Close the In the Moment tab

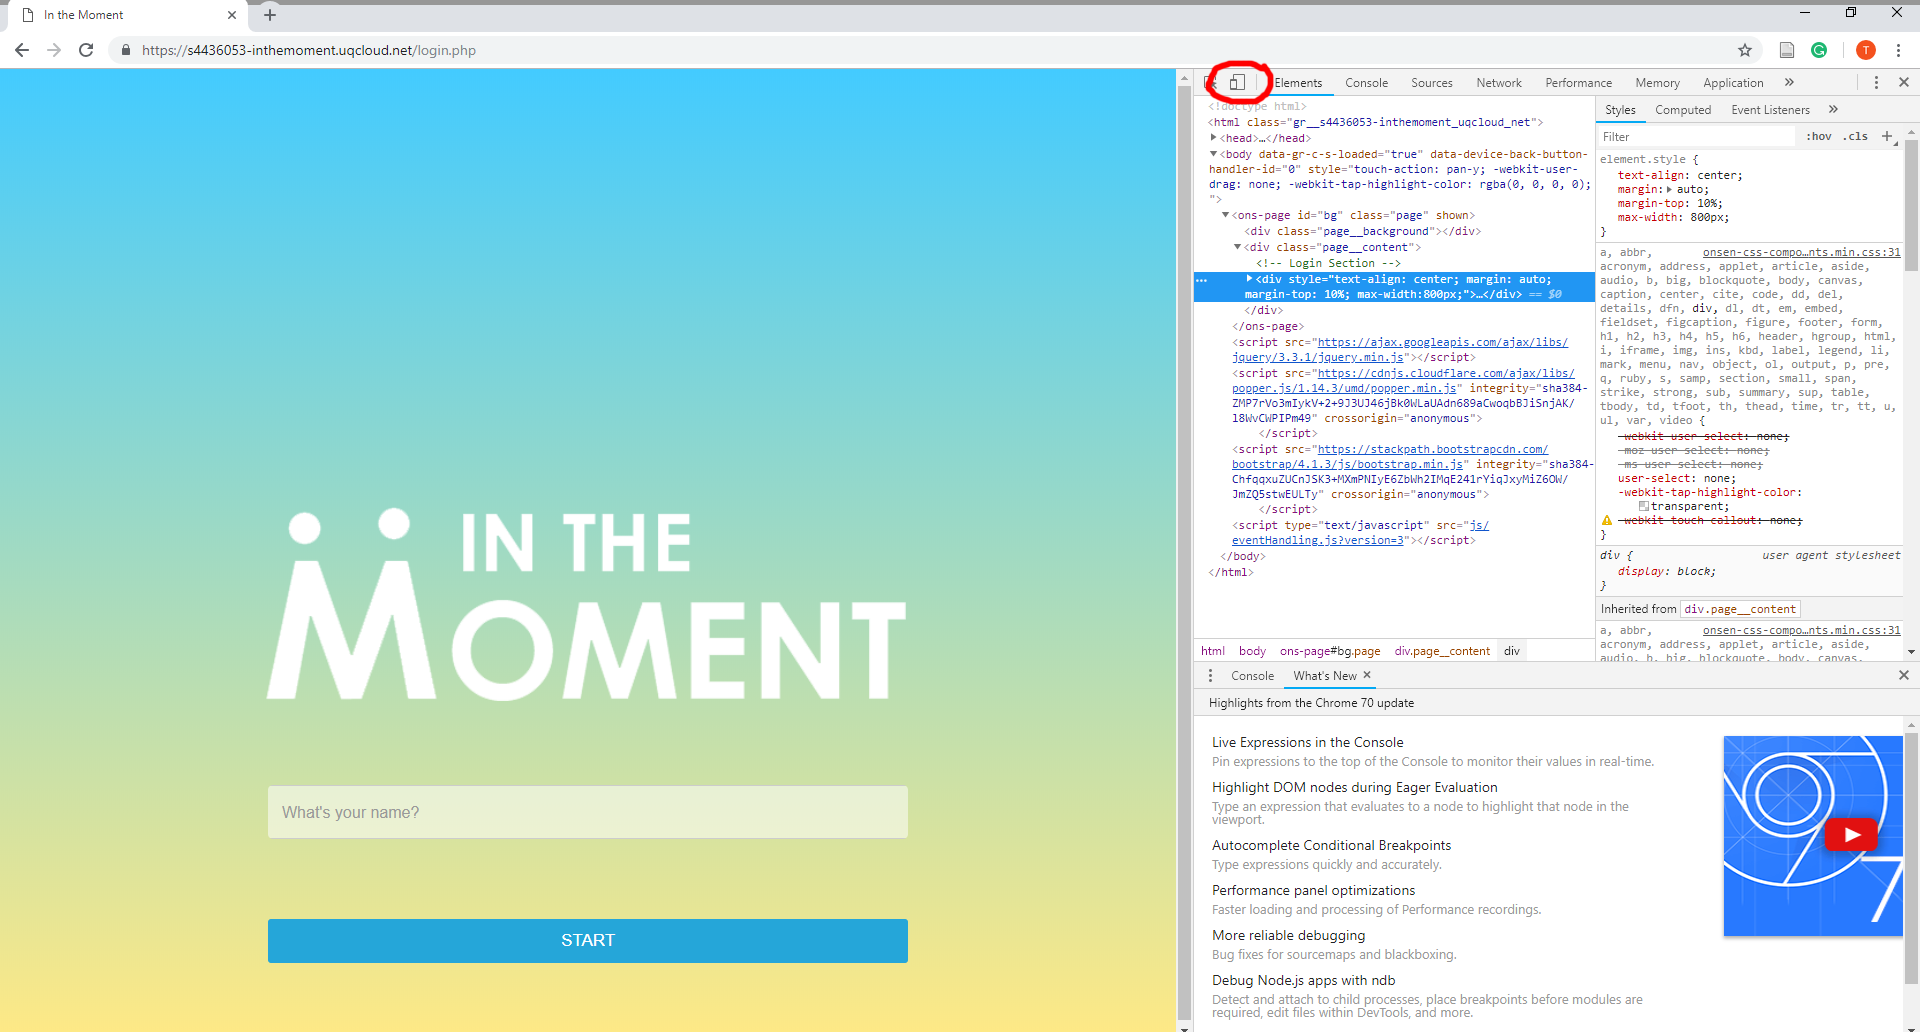pyautogui.click(x=232, y=15)
